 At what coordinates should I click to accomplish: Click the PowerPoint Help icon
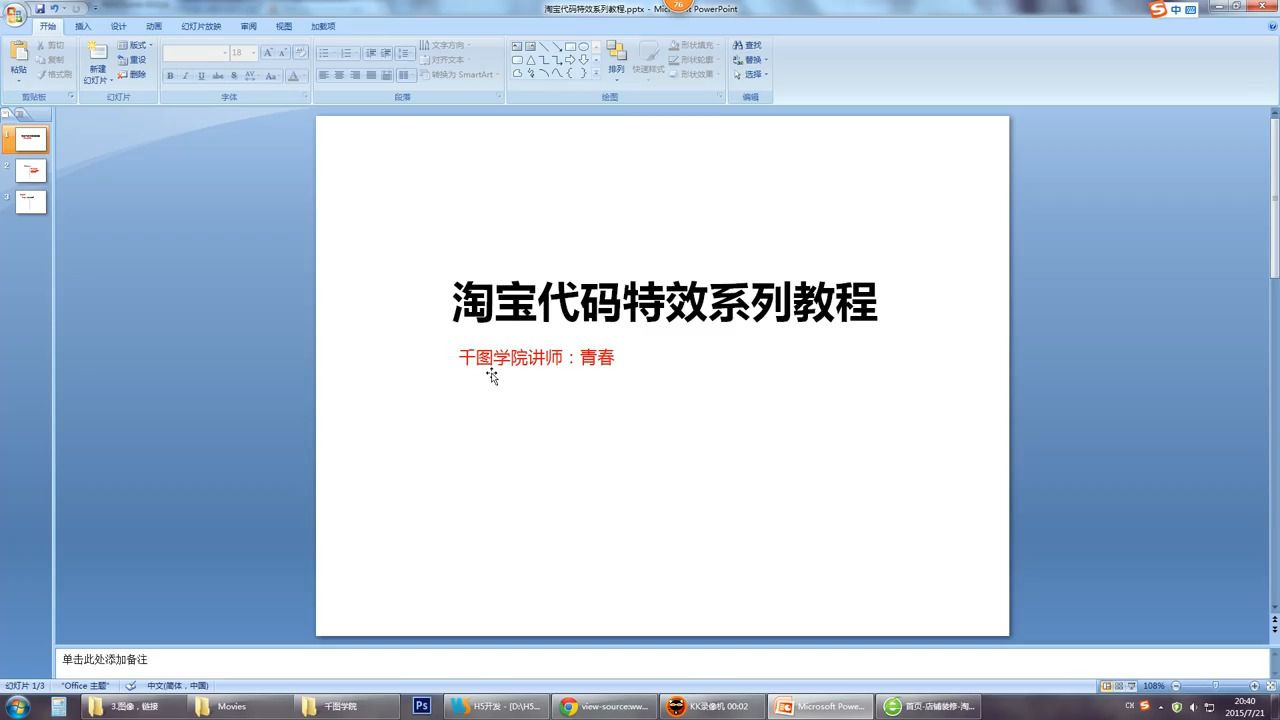click(x=1270, y=26)
